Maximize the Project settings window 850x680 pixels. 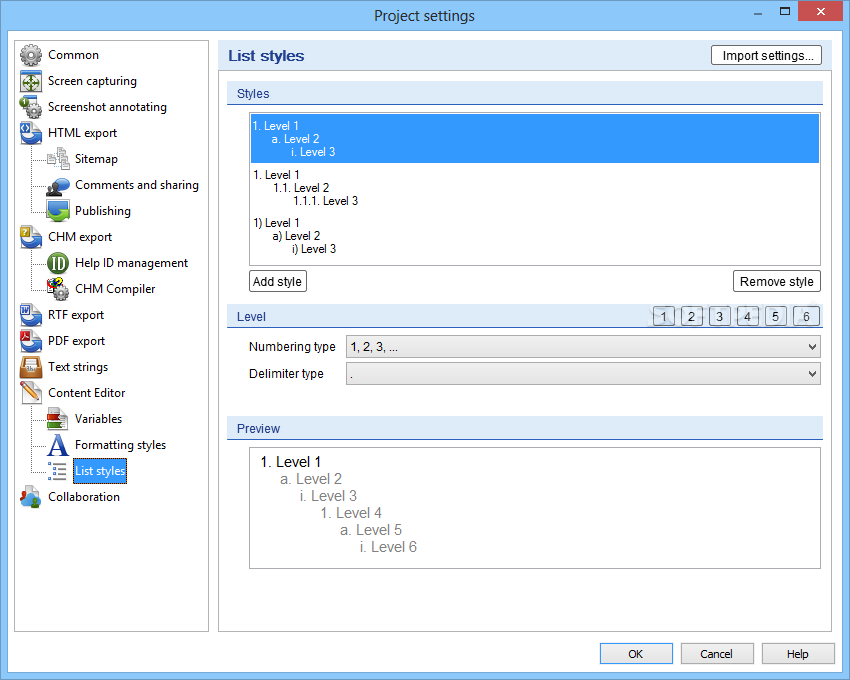(x=784, y=11)
